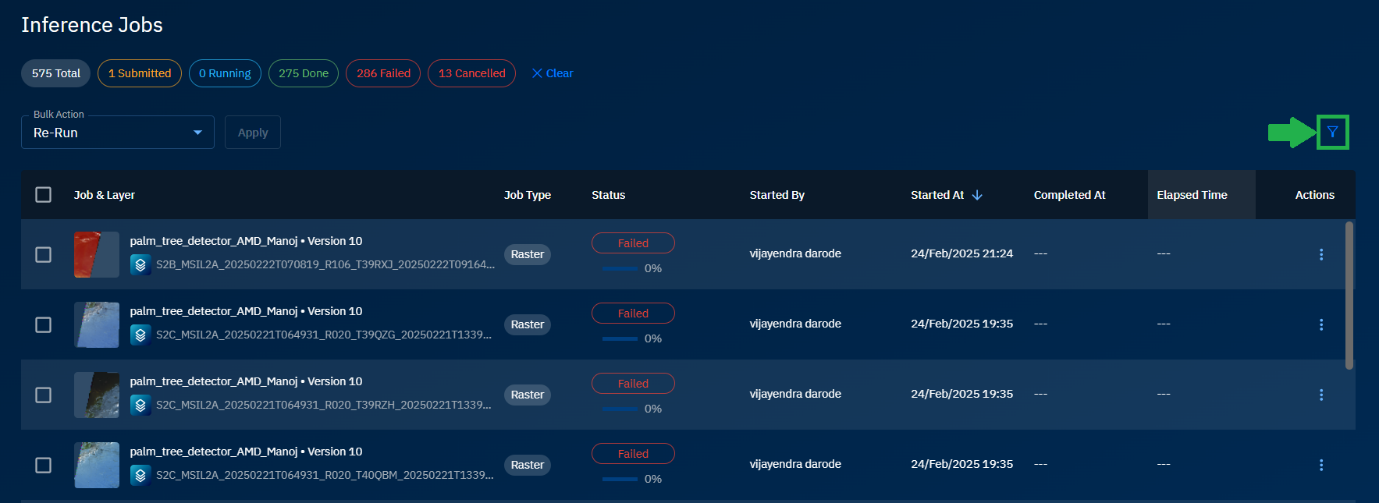Toggle the select-all checkbox in table header
1379x503 pixels.
43,195
